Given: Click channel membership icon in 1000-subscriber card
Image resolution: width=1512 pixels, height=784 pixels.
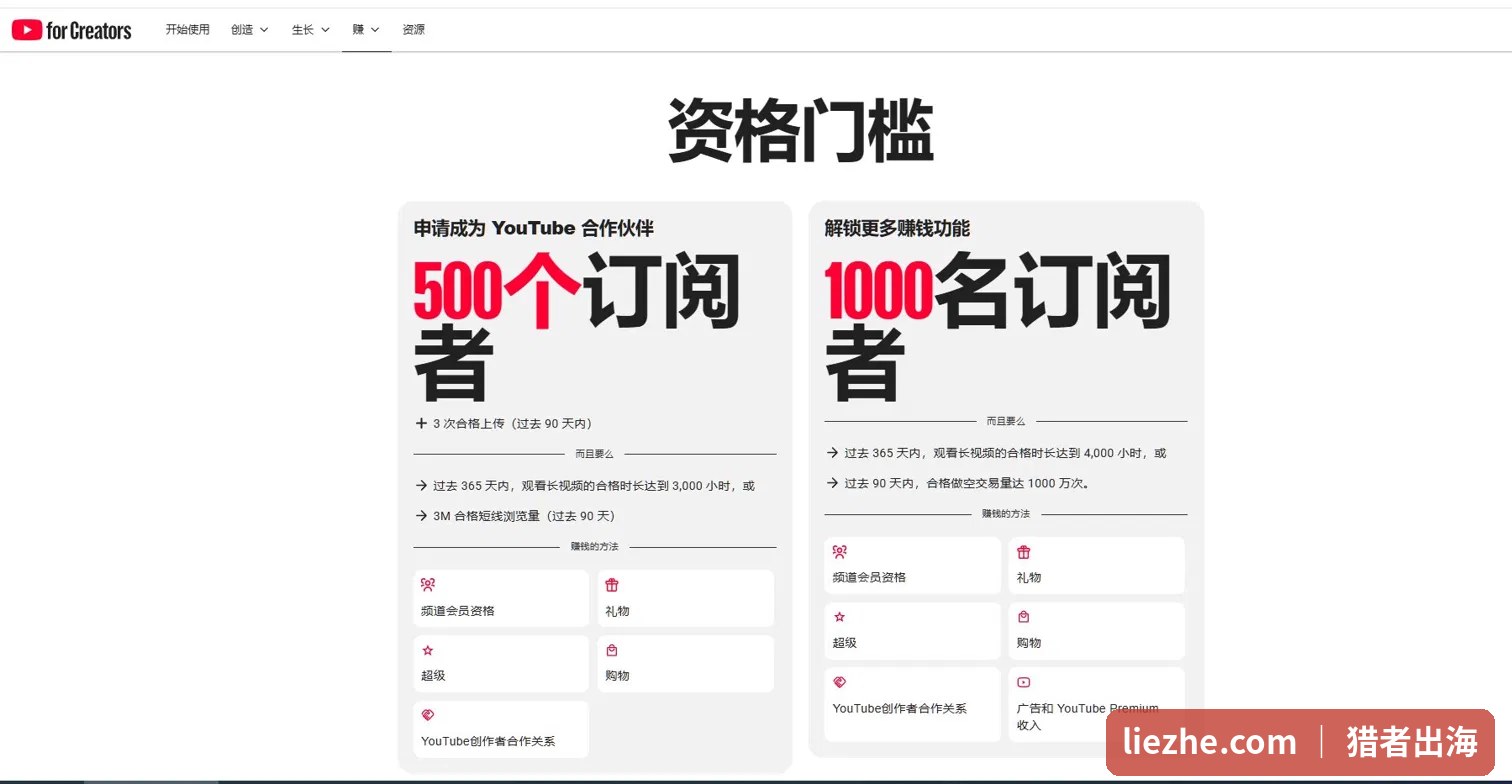Looking at the screenshot, I should (840, 552).
